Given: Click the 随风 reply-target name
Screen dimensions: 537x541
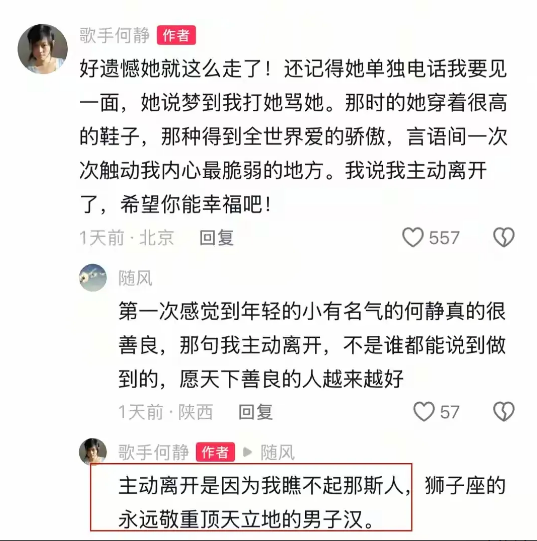Looking at the screenshot, I should point(277,452).
